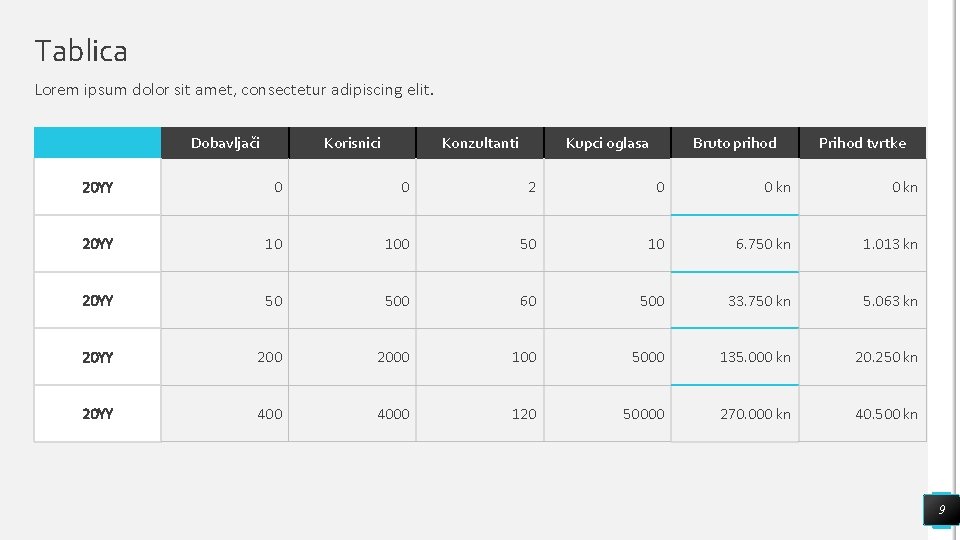960x540 pixels.
Task: Click the Bruto prihod column header
Action: coord(734,143)
